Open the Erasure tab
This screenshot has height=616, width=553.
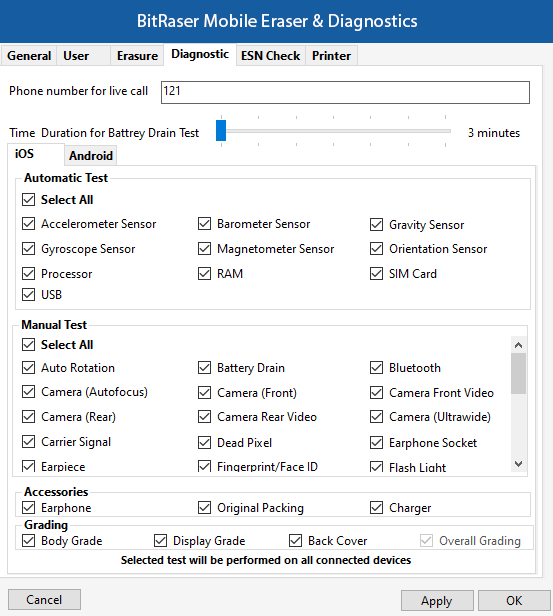point(137,55)
